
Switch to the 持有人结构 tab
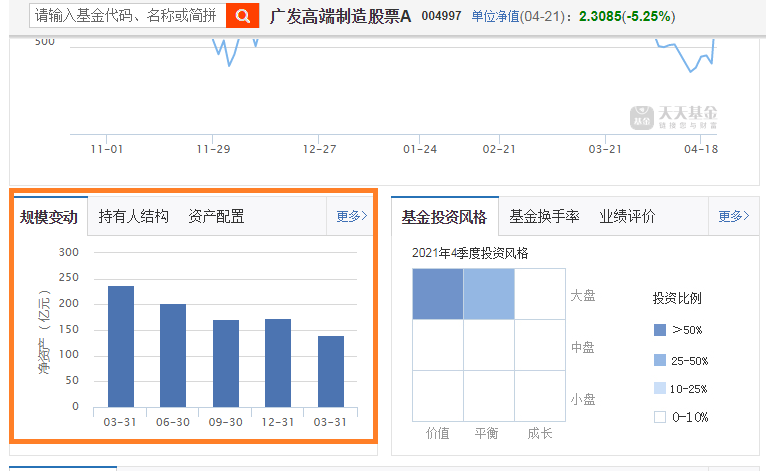click(134, 217)
